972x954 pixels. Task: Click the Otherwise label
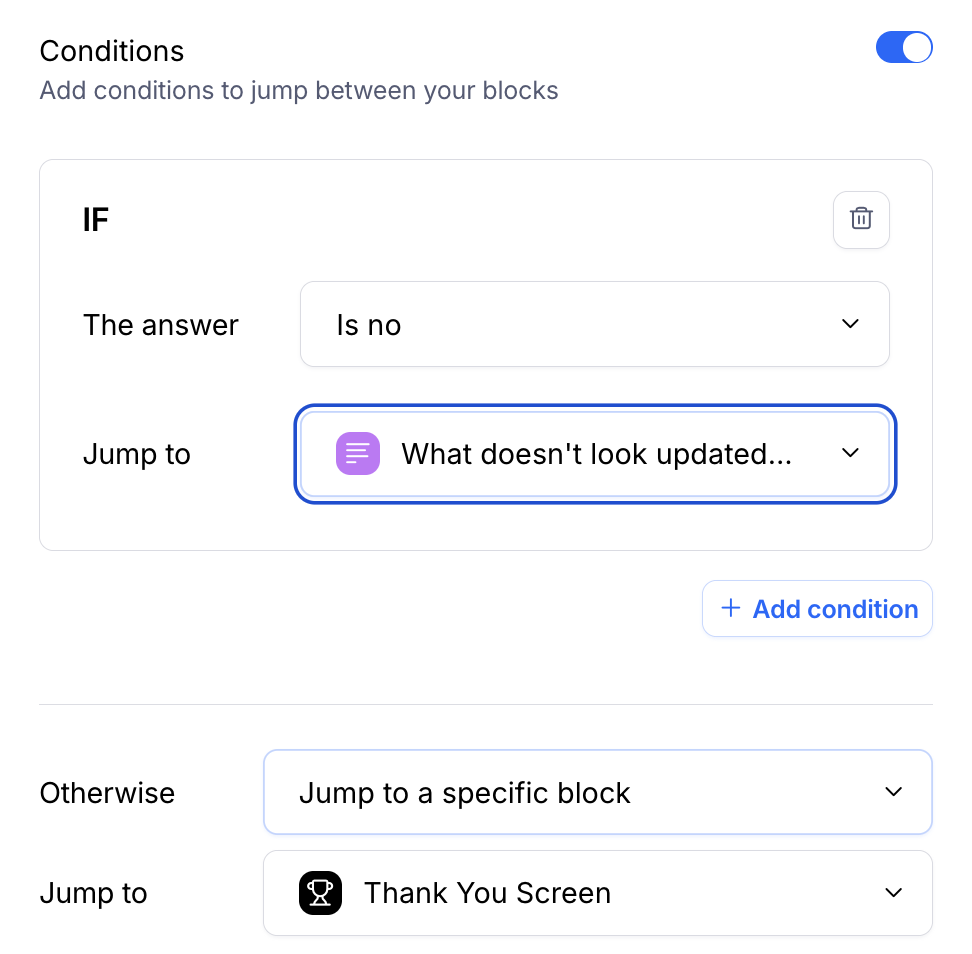coord(107,793)
